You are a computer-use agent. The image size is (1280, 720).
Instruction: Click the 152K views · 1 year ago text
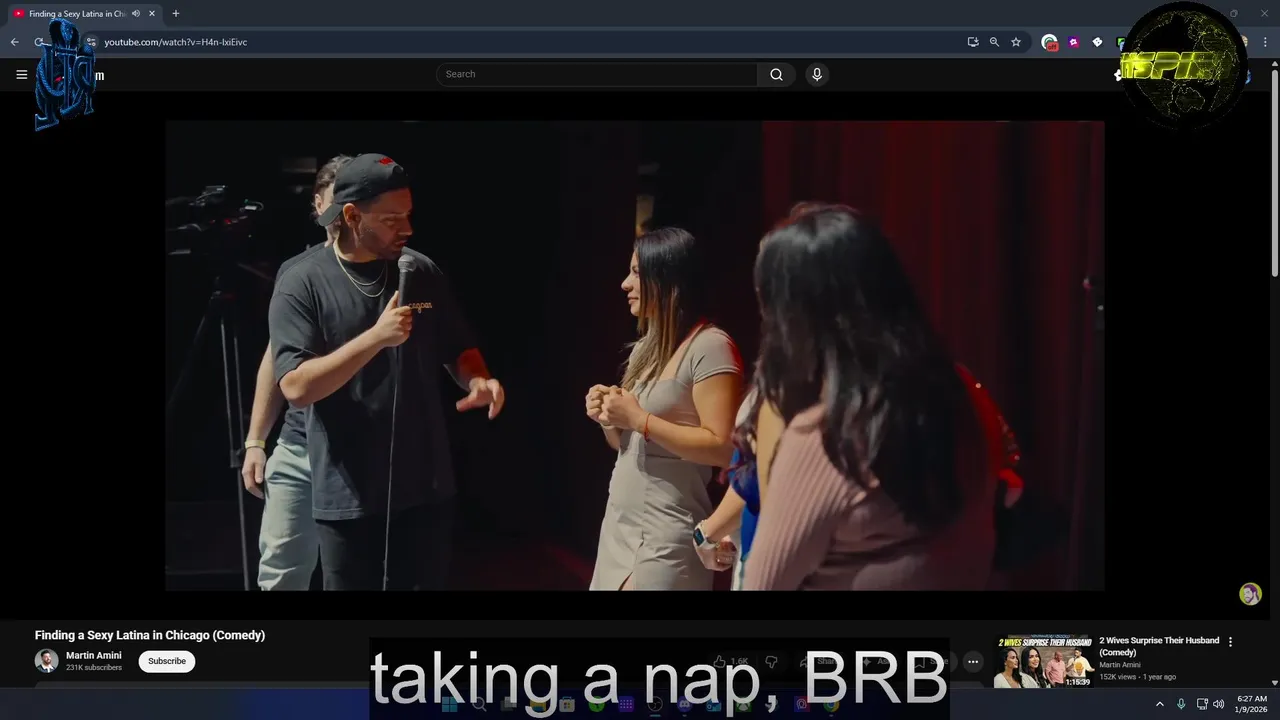(1138, 677)
